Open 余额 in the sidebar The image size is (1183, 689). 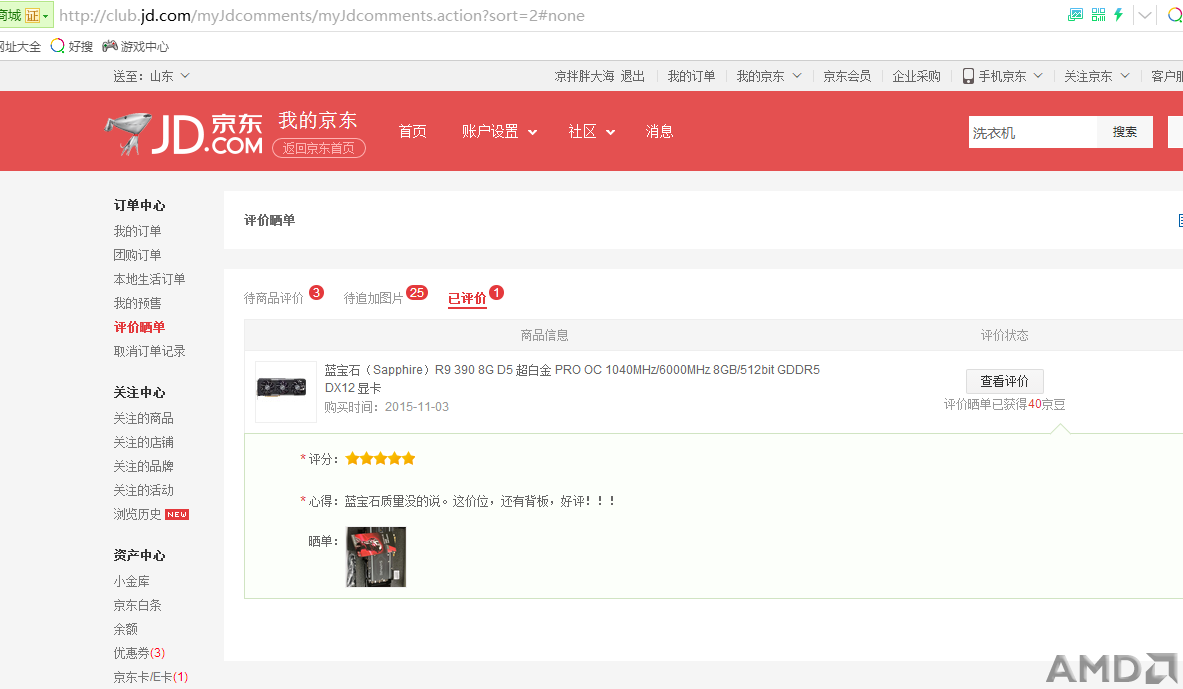125,629
